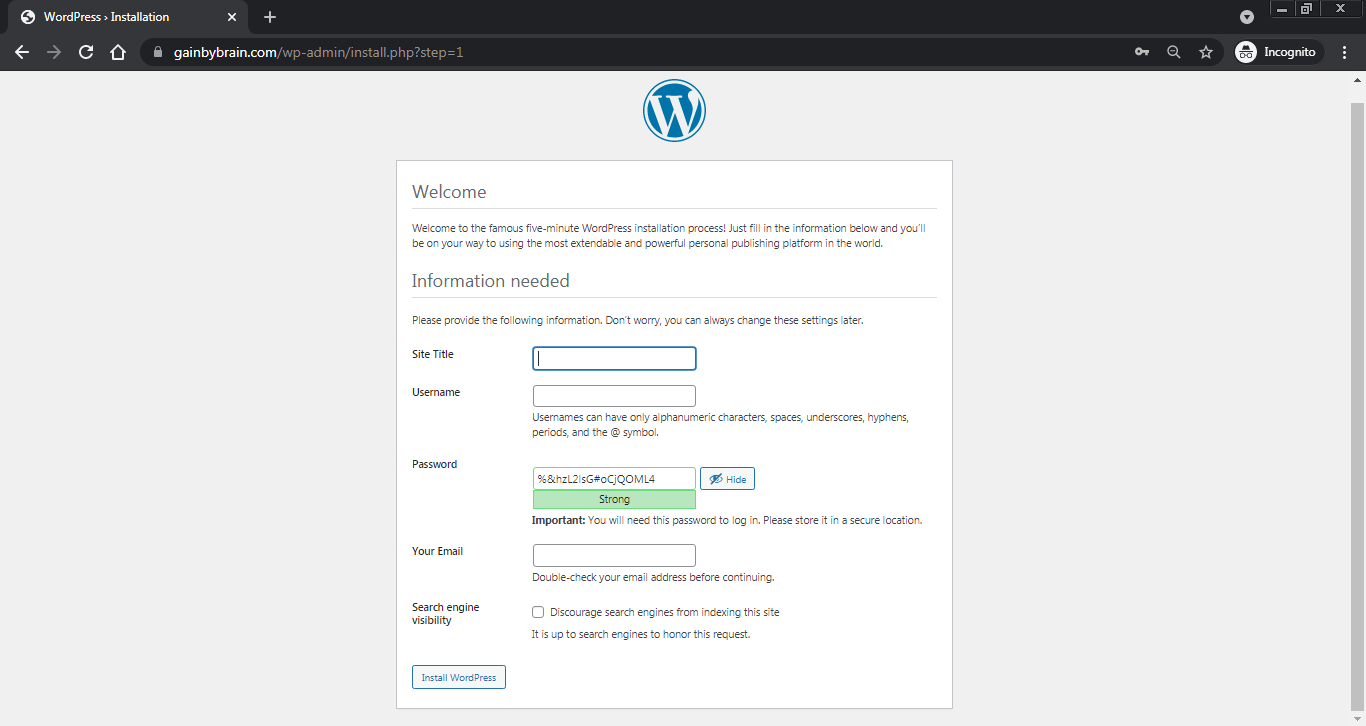Close the WordPress Installation tab

(232, 17)
